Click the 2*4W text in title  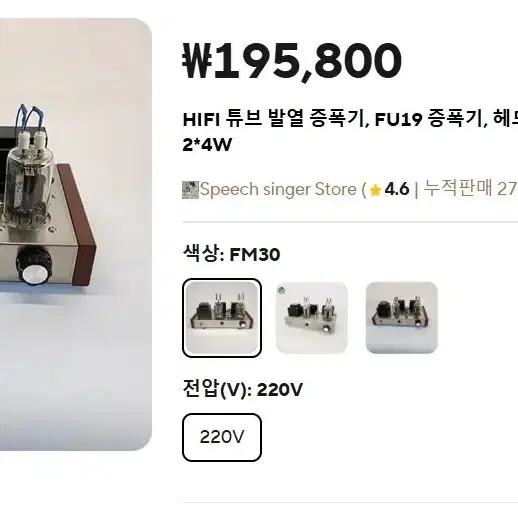pos(207,145)
